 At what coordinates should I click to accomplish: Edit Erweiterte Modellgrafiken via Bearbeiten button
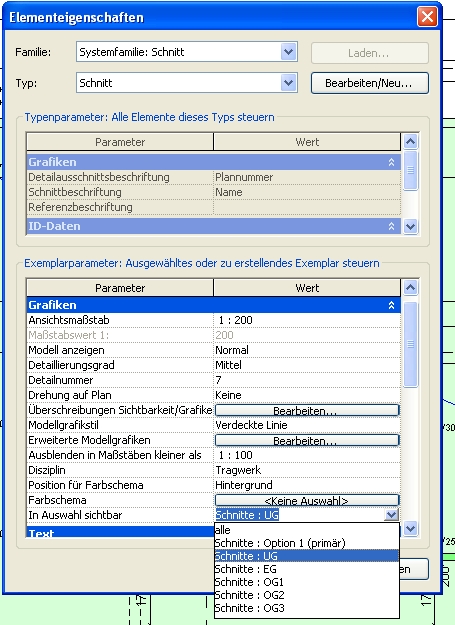[x=307, y=440]
